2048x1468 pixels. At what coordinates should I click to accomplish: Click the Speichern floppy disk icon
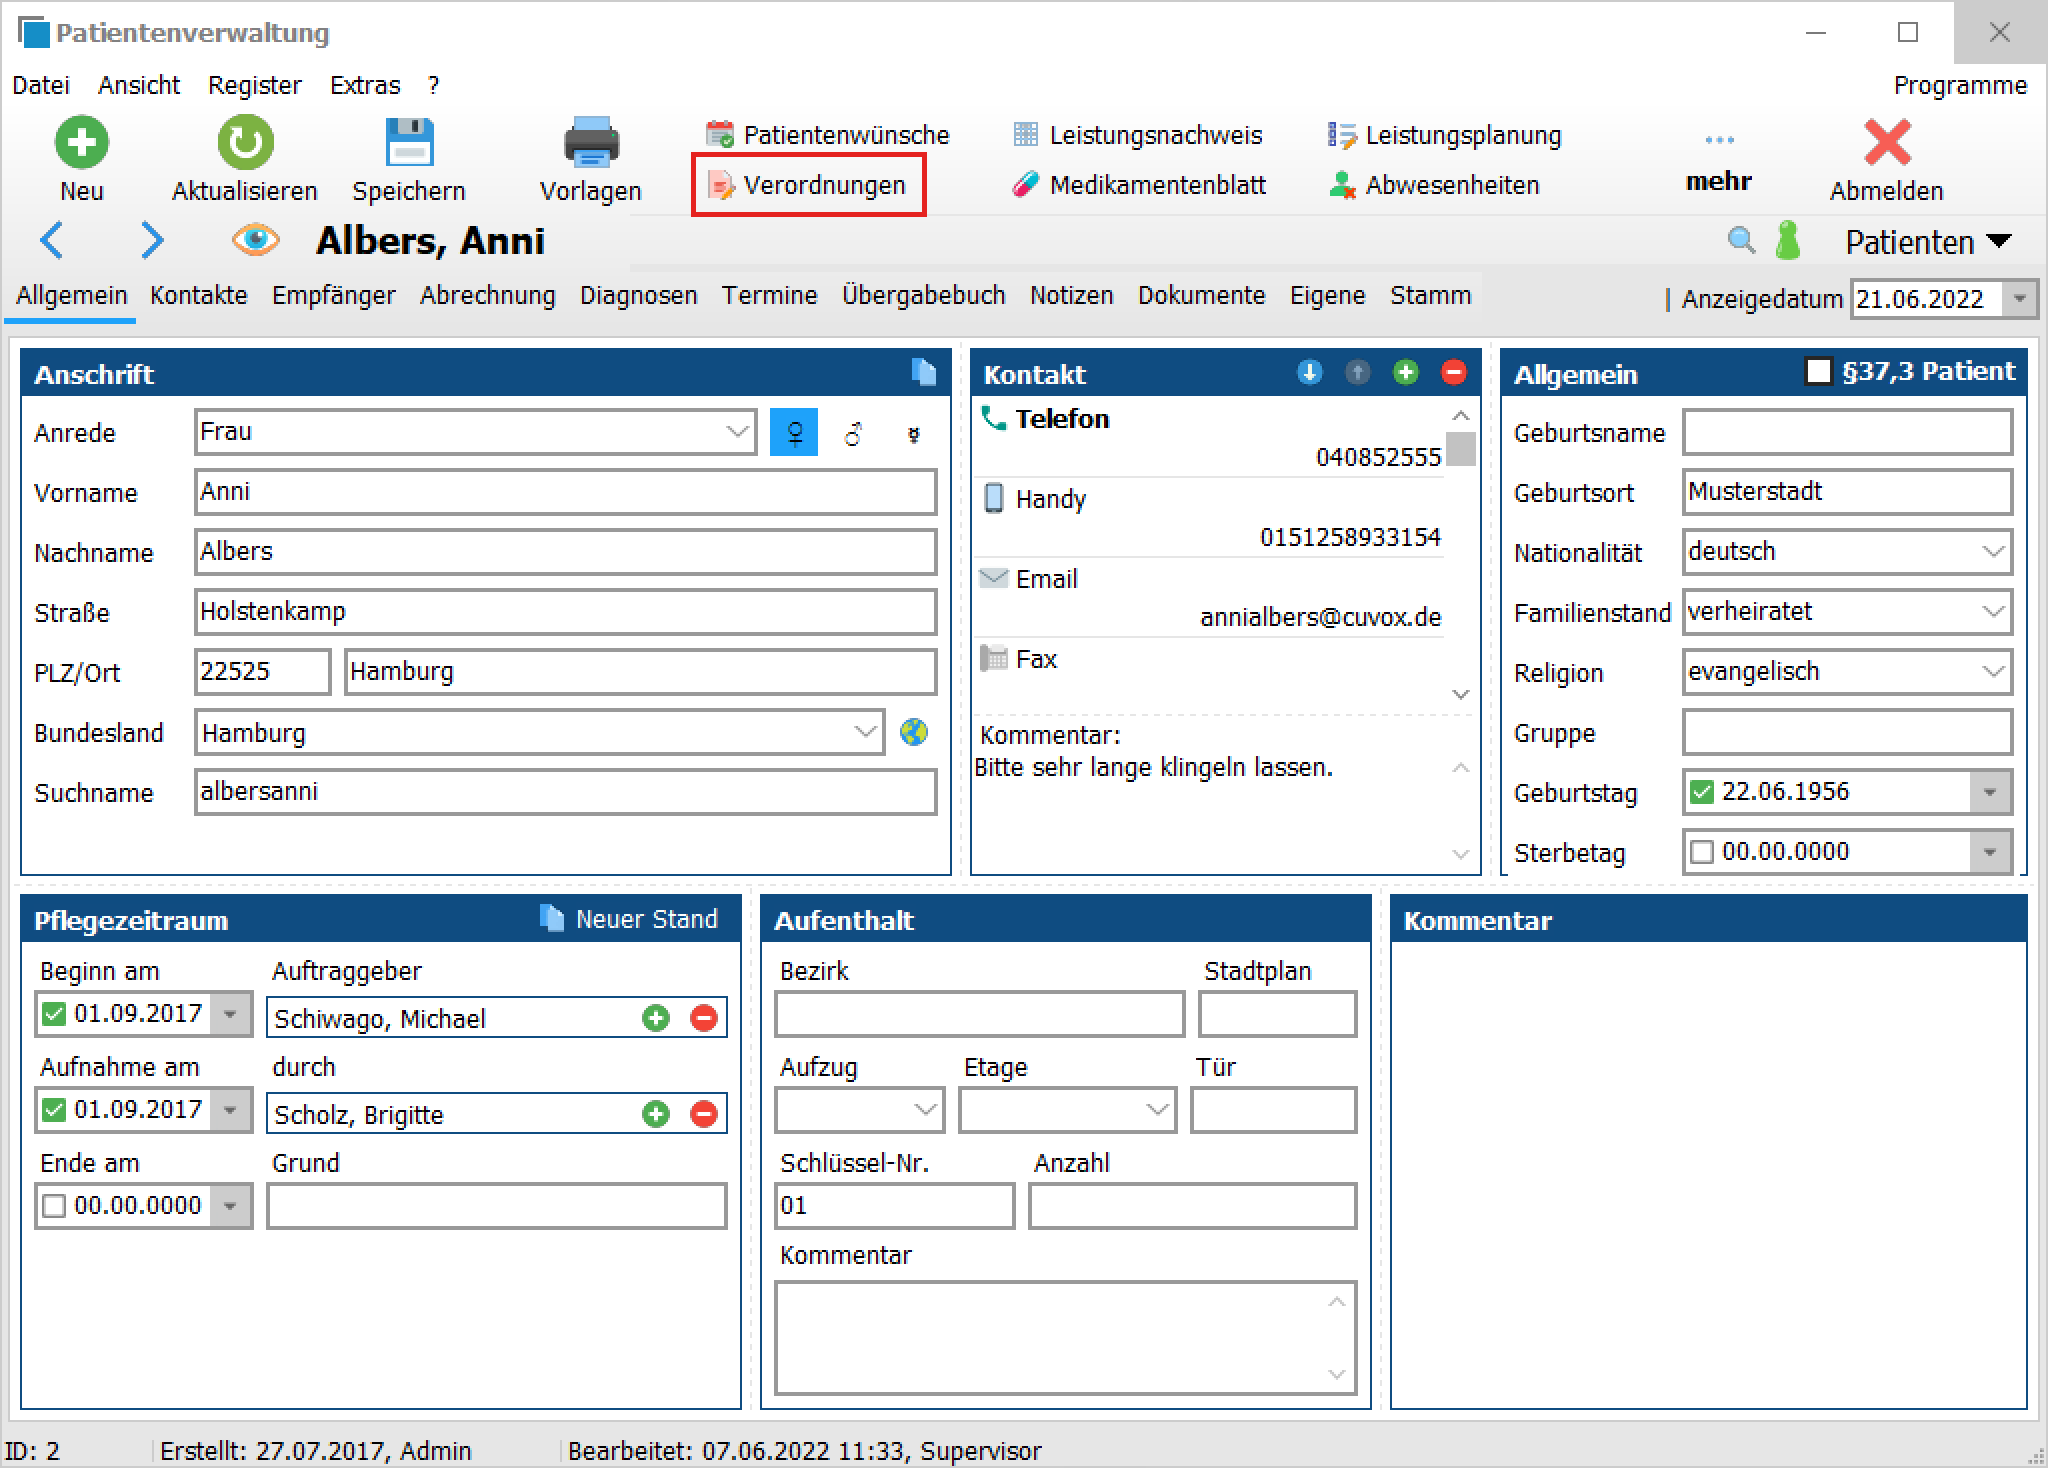[x=409, y=142]
